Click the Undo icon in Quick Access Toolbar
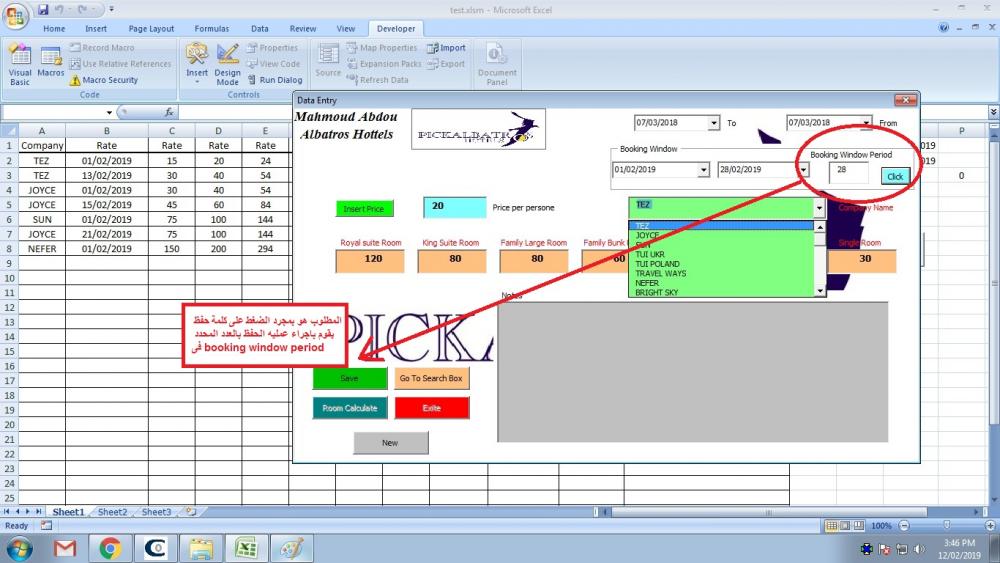1000x563 pixels. (59, 10)
